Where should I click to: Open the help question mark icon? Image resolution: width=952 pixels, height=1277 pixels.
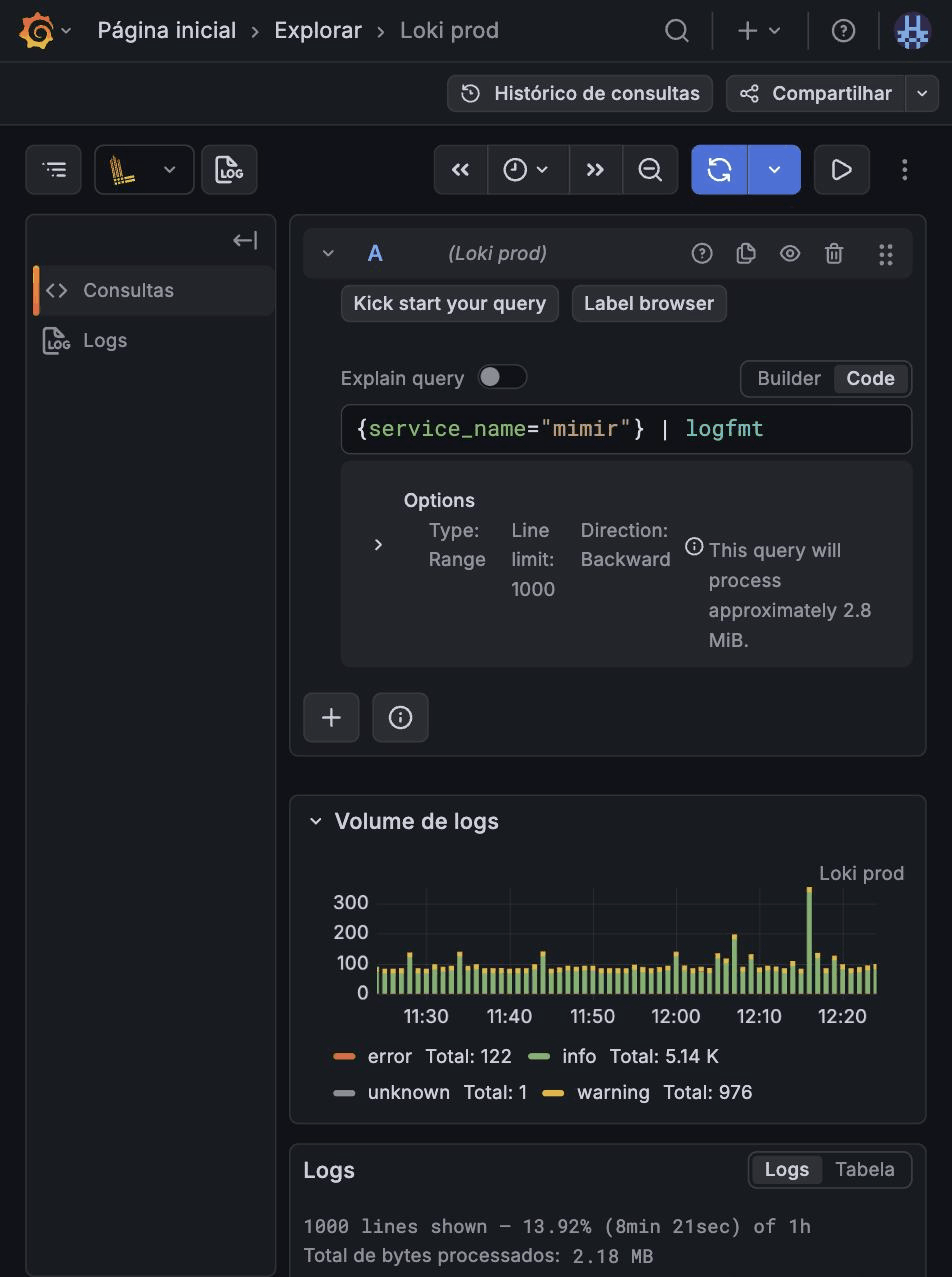pyautogui.click(x=843, y=31)
